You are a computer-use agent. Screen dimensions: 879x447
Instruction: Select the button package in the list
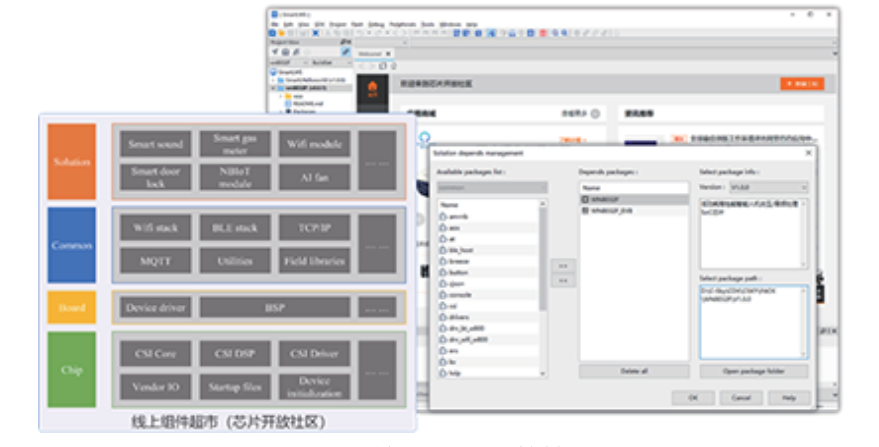coord(487,273)
